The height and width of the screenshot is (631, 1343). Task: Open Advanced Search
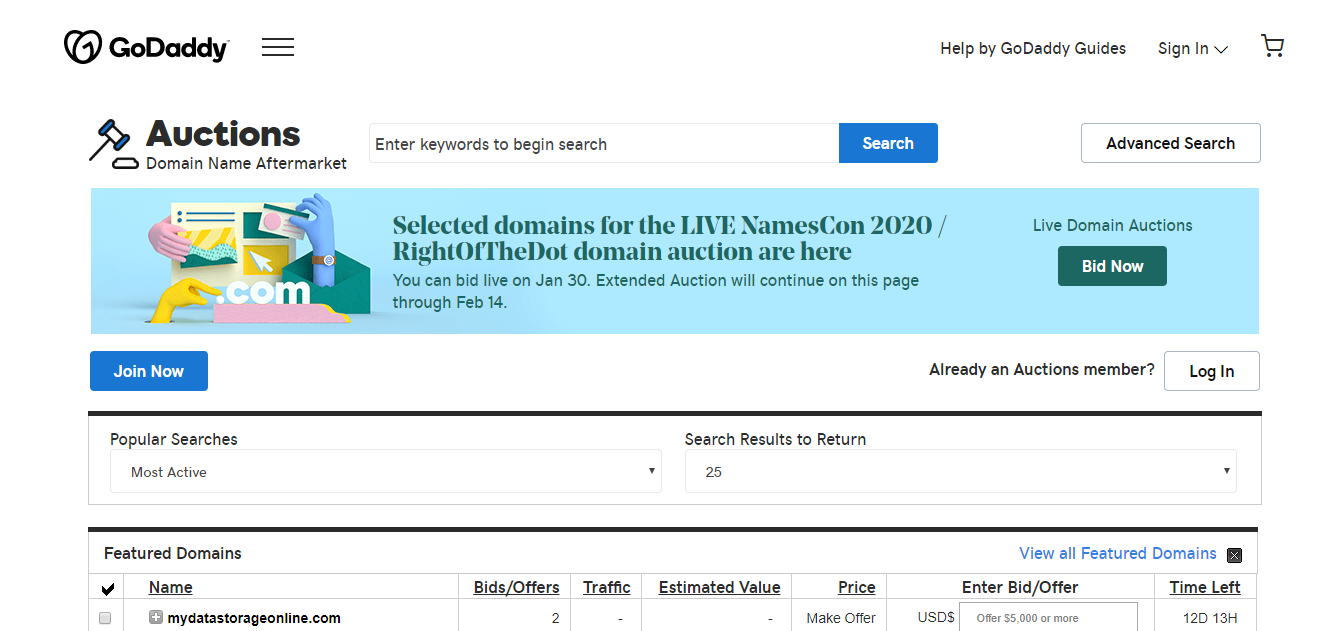click(x=1170, y=143)
